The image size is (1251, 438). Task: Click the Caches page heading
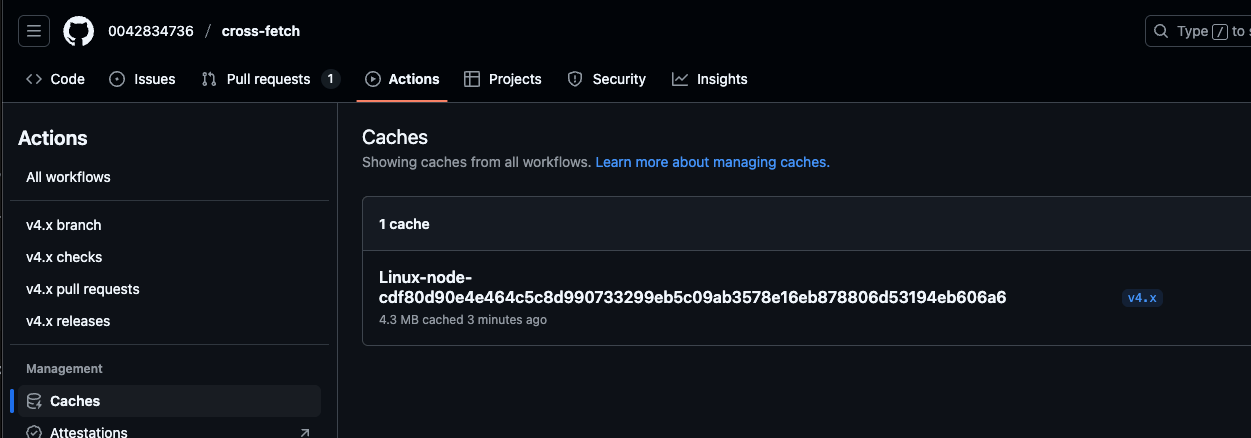click(x=395, y=137)
